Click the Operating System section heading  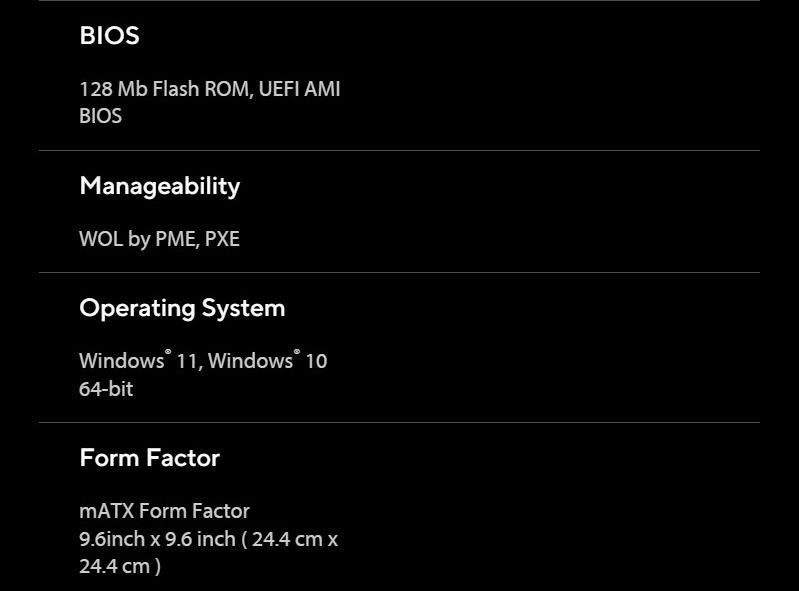[x=182, y=308]
